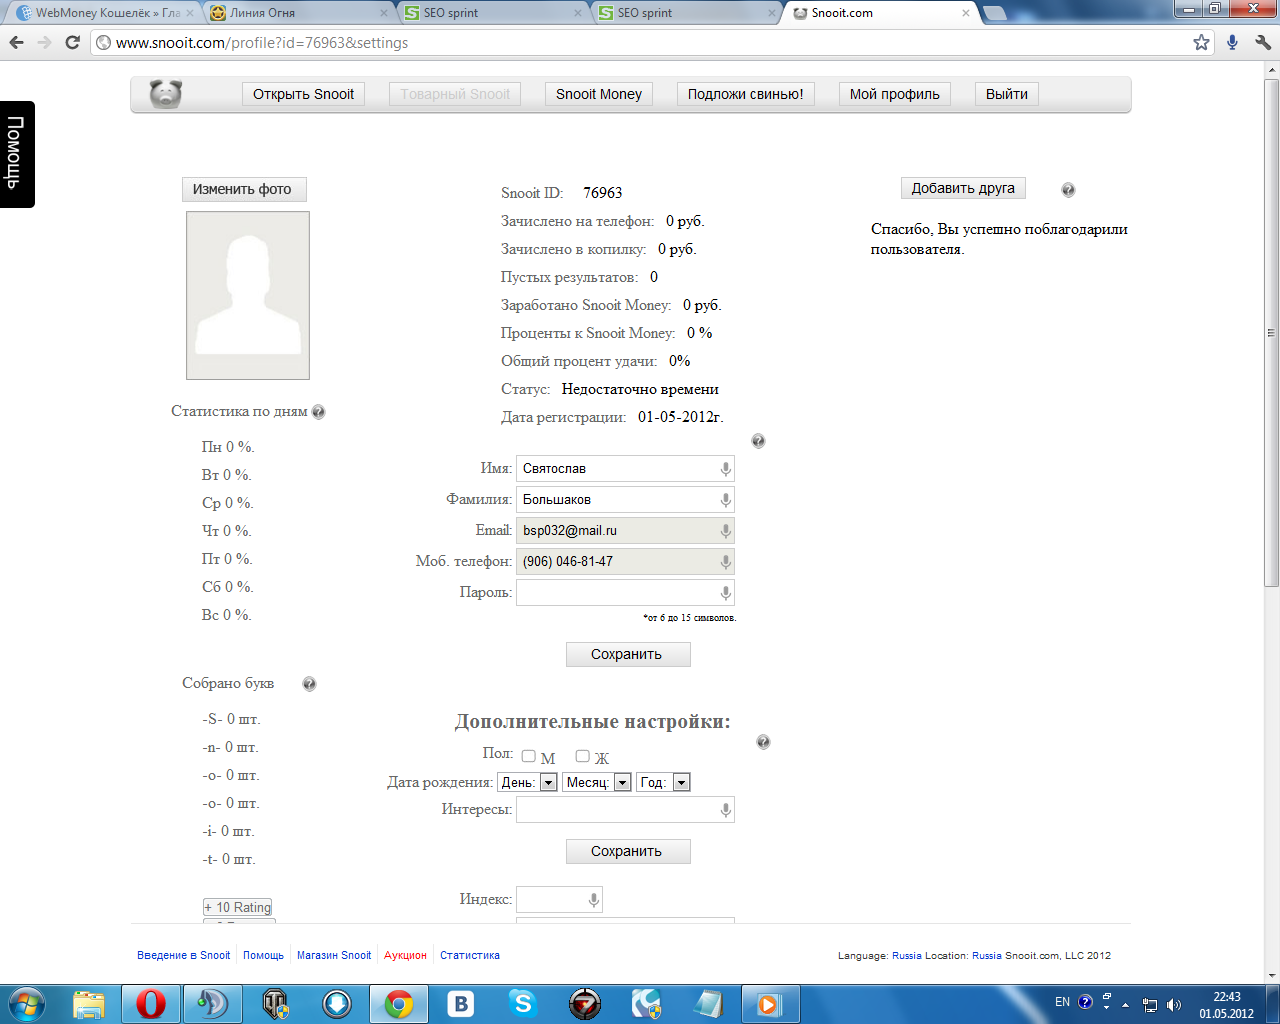Check the Ж gender checkbox
This screenshot has height=1024, width=1280.
pos(583,756)
